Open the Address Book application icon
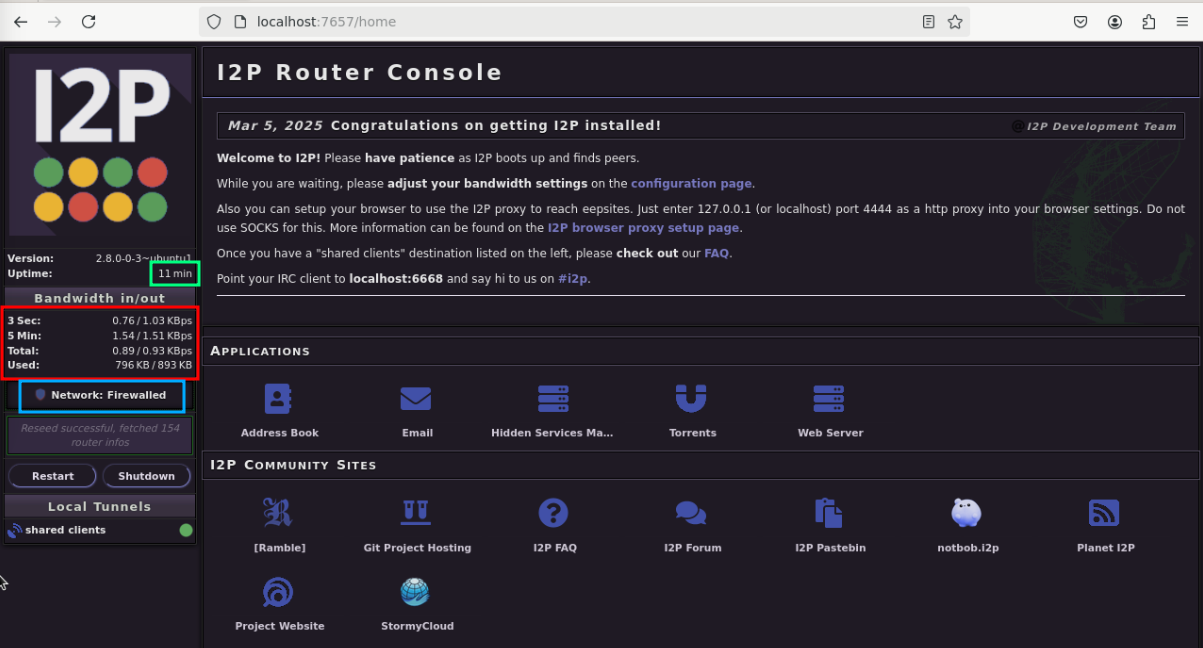 [279, 398]
